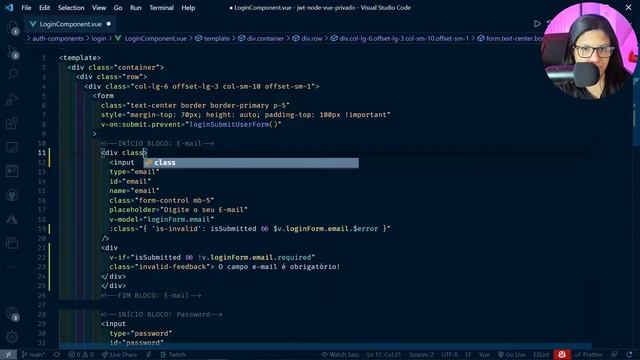640x360 pixels.
Task: Open errors and warnings count in status bar
Action: [x=81, y=355]
